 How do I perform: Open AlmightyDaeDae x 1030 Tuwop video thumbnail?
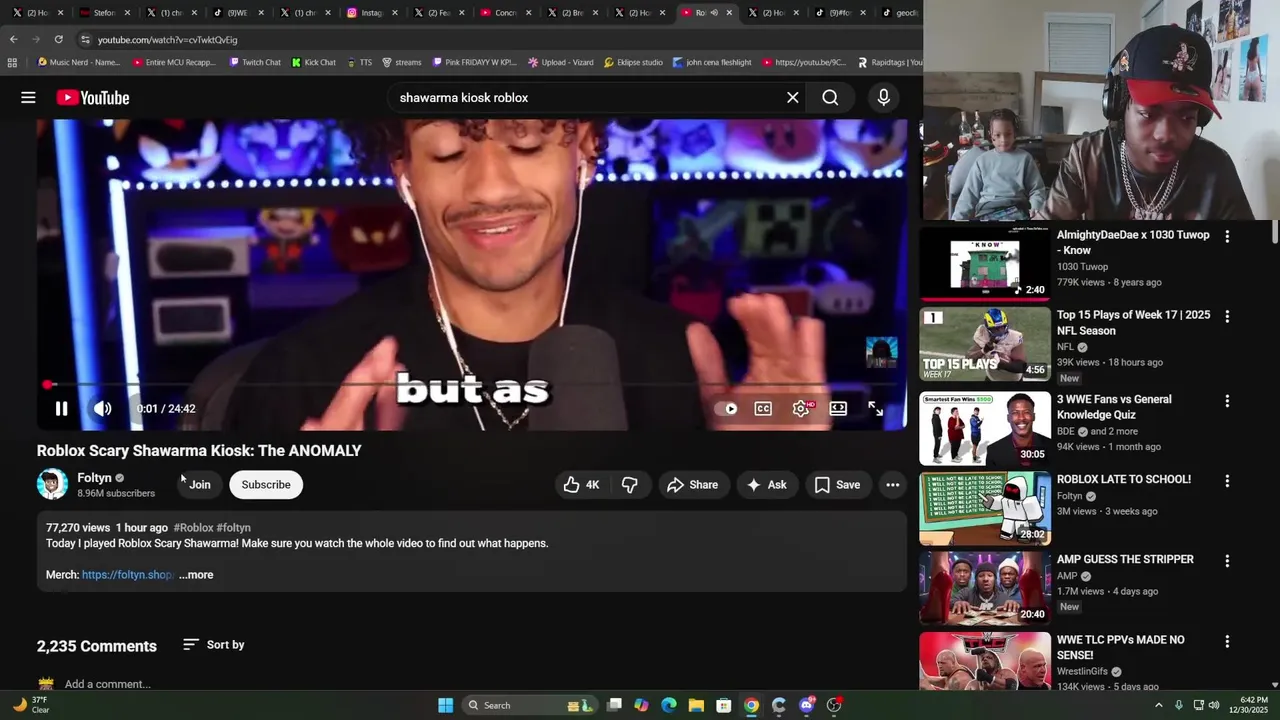pyautogui.click(x=984, y=264)
